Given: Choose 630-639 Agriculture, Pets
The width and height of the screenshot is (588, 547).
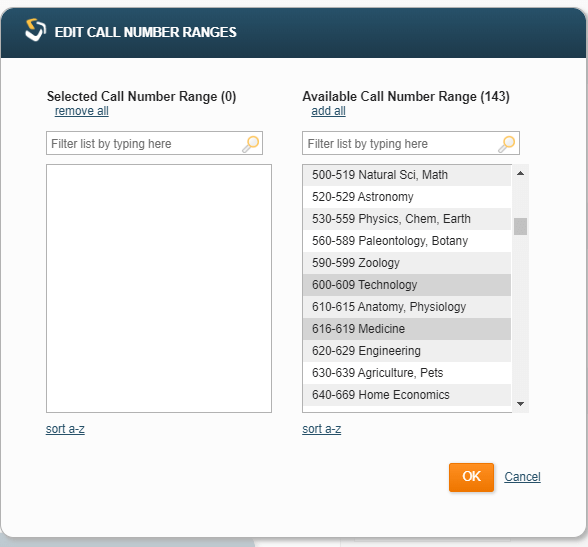Looking at the screenshot, I should pyautogui.click(x=407, y=373).
